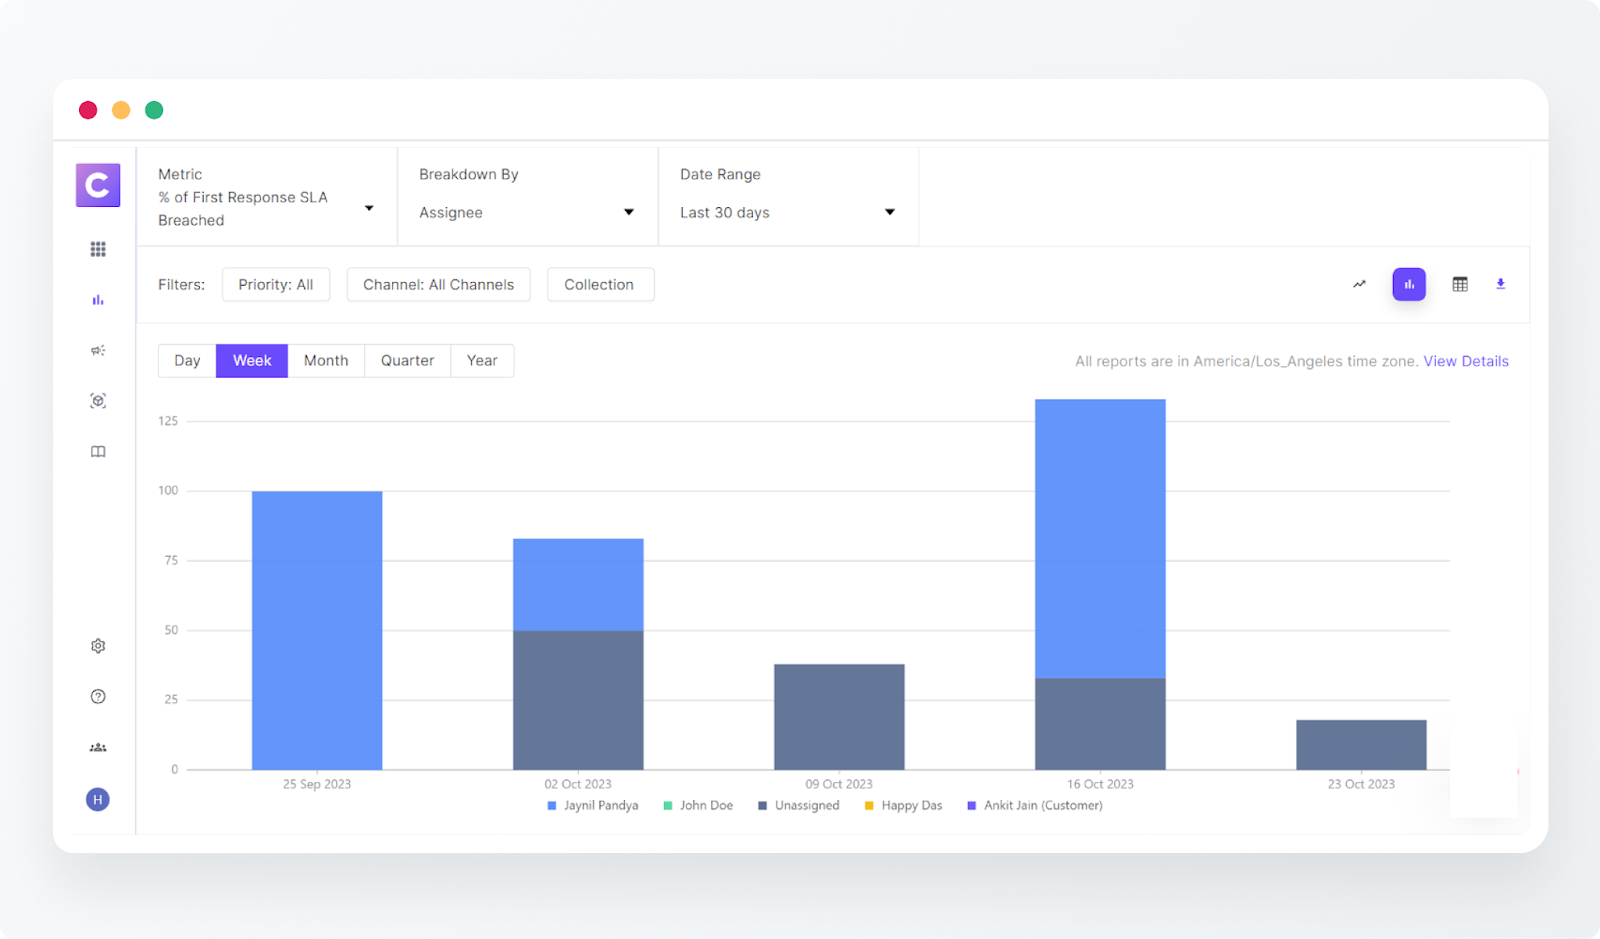Click the View Details link
The width and height of the screenshot is (1600, 939).
(x=1466, y=361)
